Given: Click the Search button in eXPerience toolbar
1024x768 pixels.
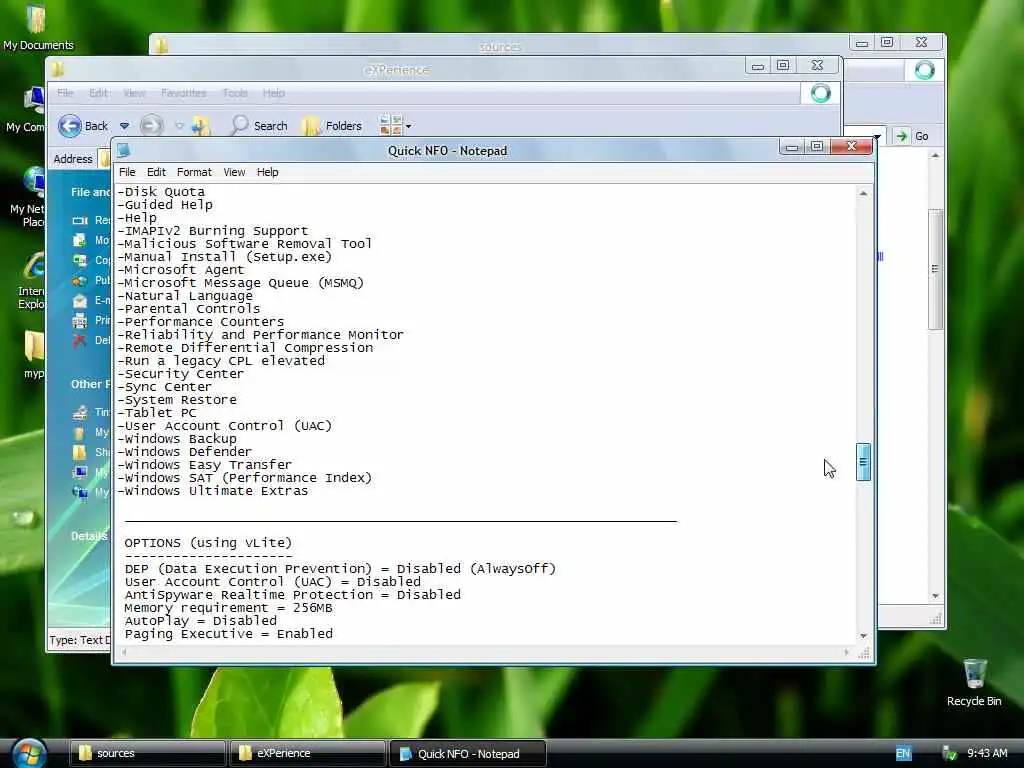Looking at the screenshot, I should pyautogui.click(x=259, y=126).
